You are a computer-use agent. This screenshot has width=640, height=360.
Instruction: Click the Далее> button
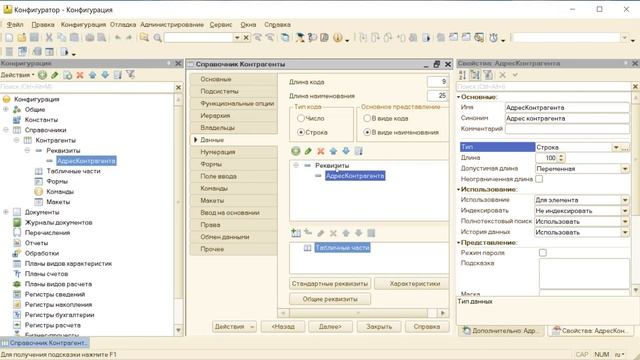[x=330, y=327]
